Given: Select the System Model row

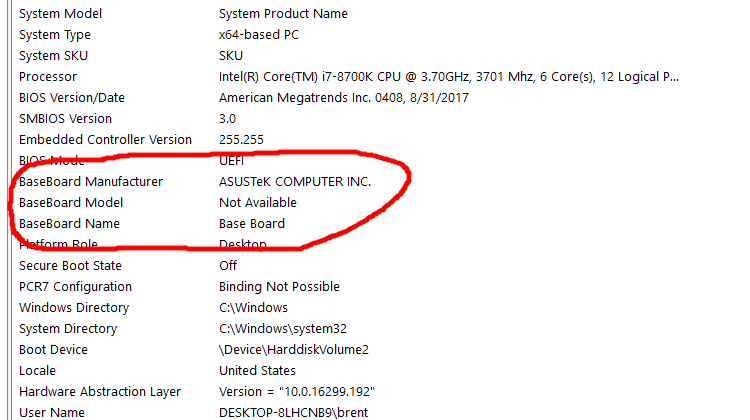Looking at the screenshot, I should tap(378, 14).
